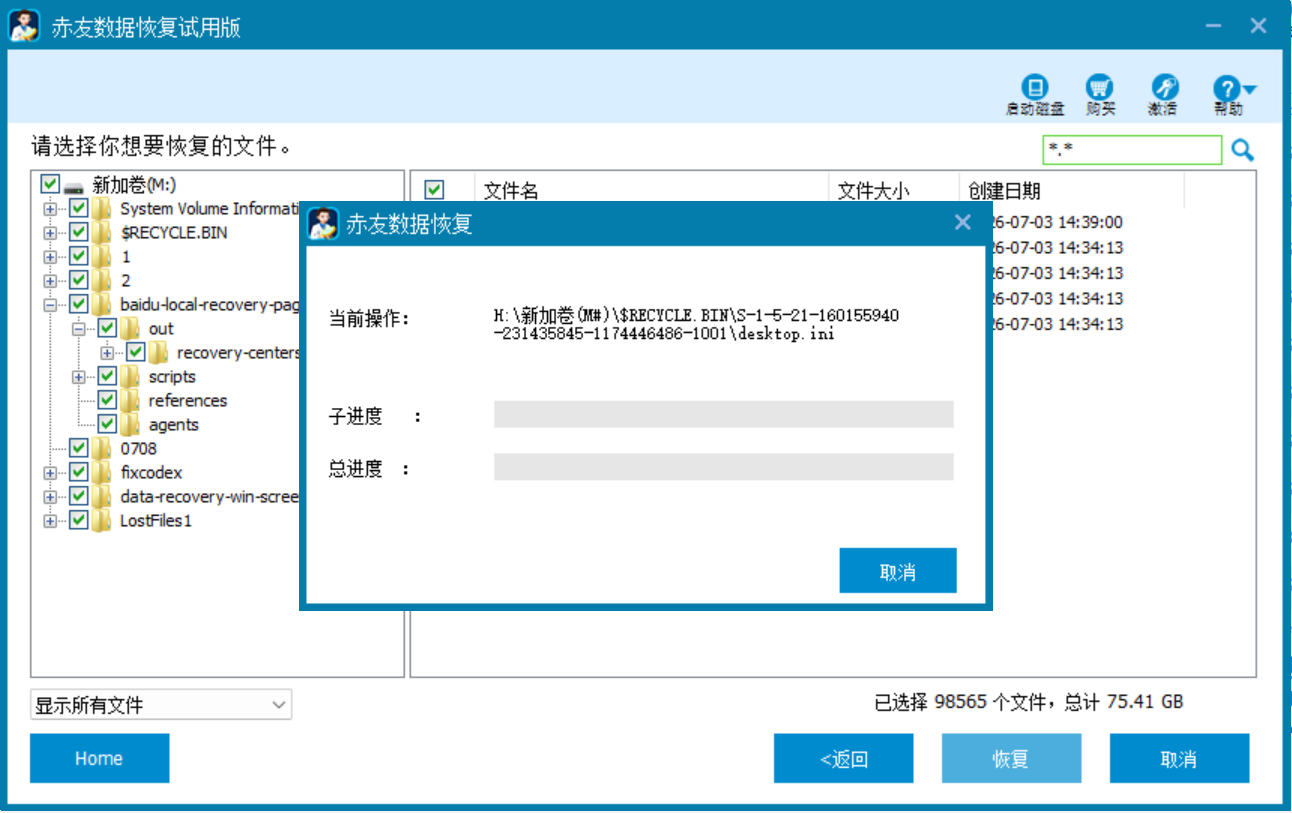
Task: Select the LostFiles1 tree item
Action: [x=155, y=521]
